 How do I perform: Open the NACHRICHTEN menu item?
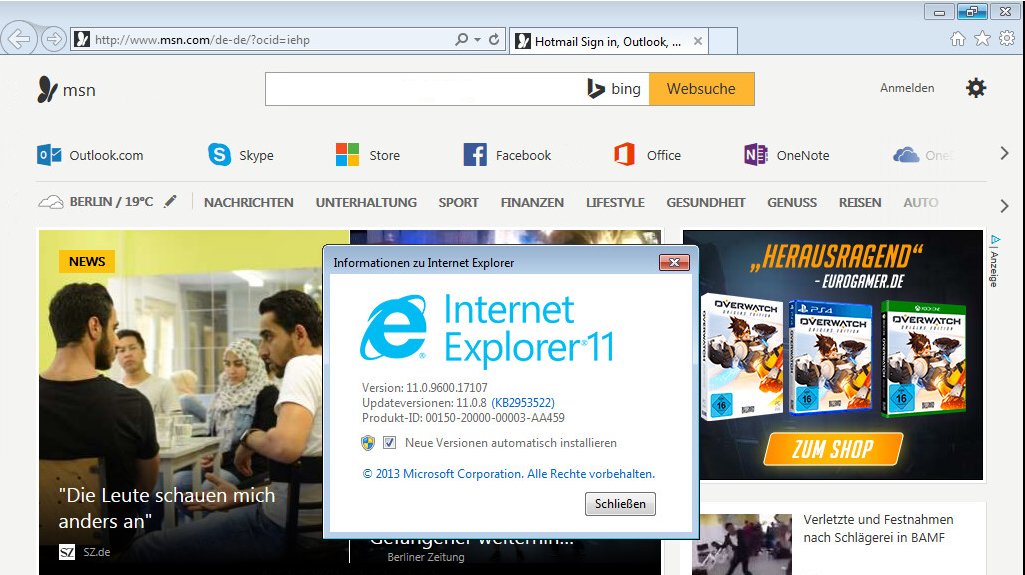(248, 203)
